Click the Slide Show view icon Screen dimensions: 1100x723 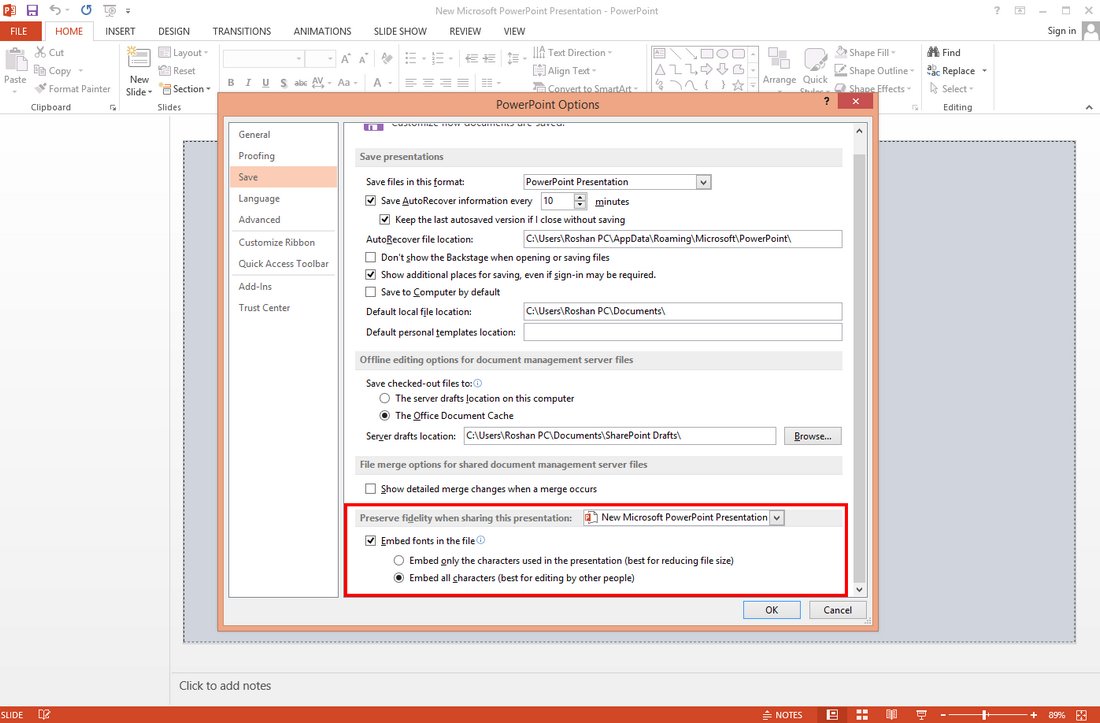pyautogui.click(x=920, y=714)
